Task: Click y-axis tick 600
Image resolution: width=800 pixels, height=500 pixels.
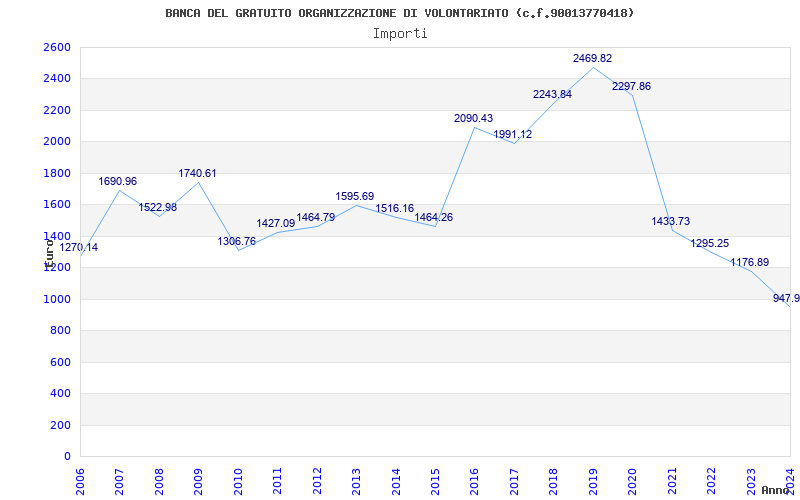Action: tap(61, 362)
